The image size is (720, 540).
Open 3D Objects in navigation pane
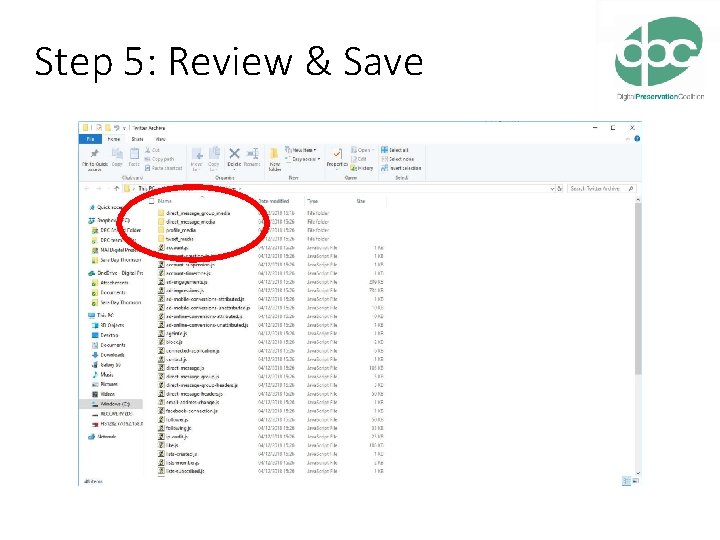coord(108,325)
